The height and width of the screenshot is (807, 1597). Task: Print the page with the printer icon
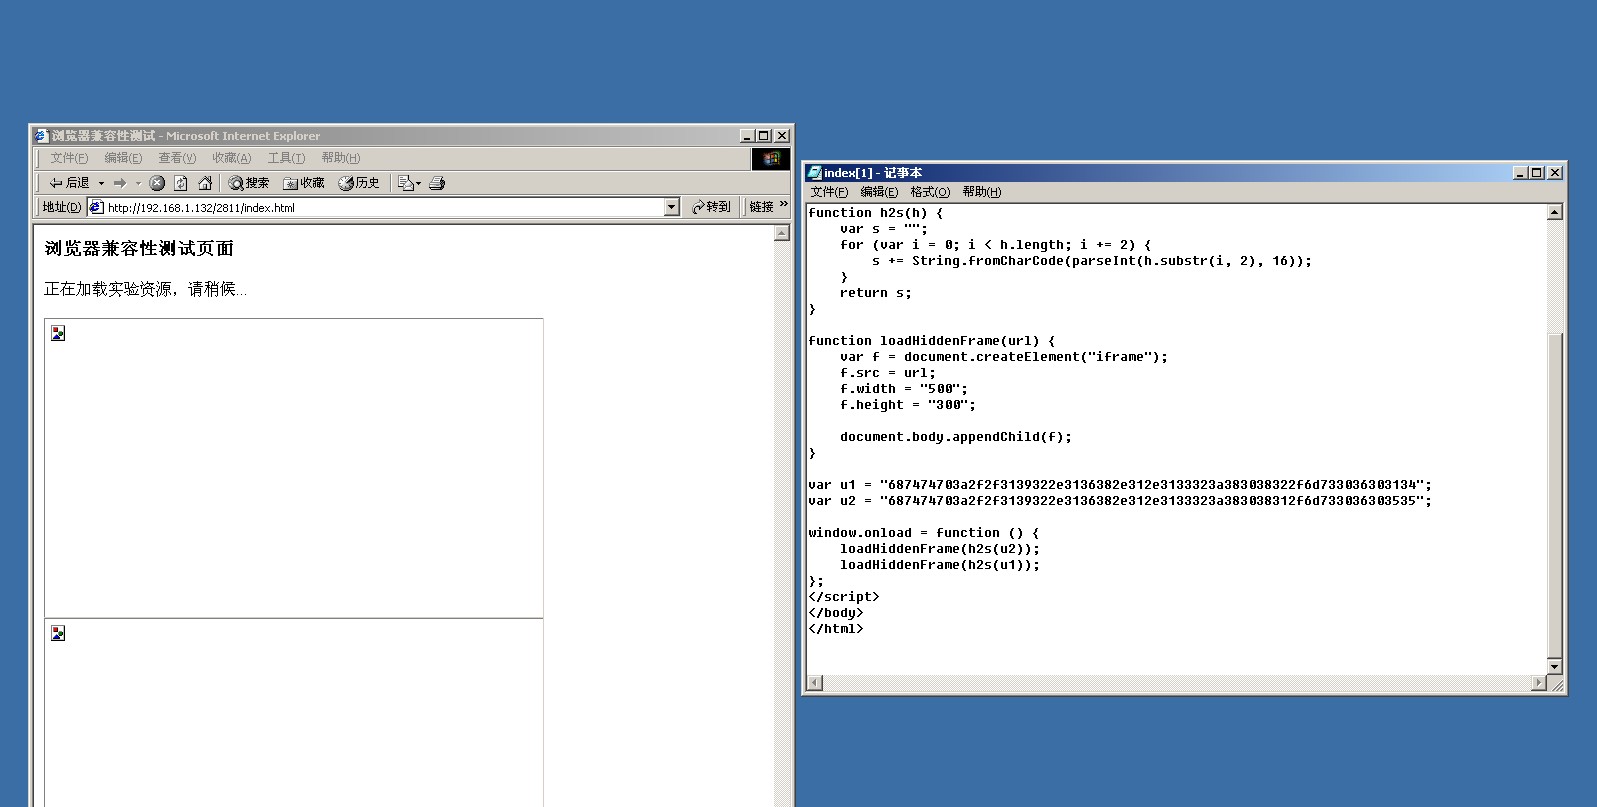click(x=437, y=183)
